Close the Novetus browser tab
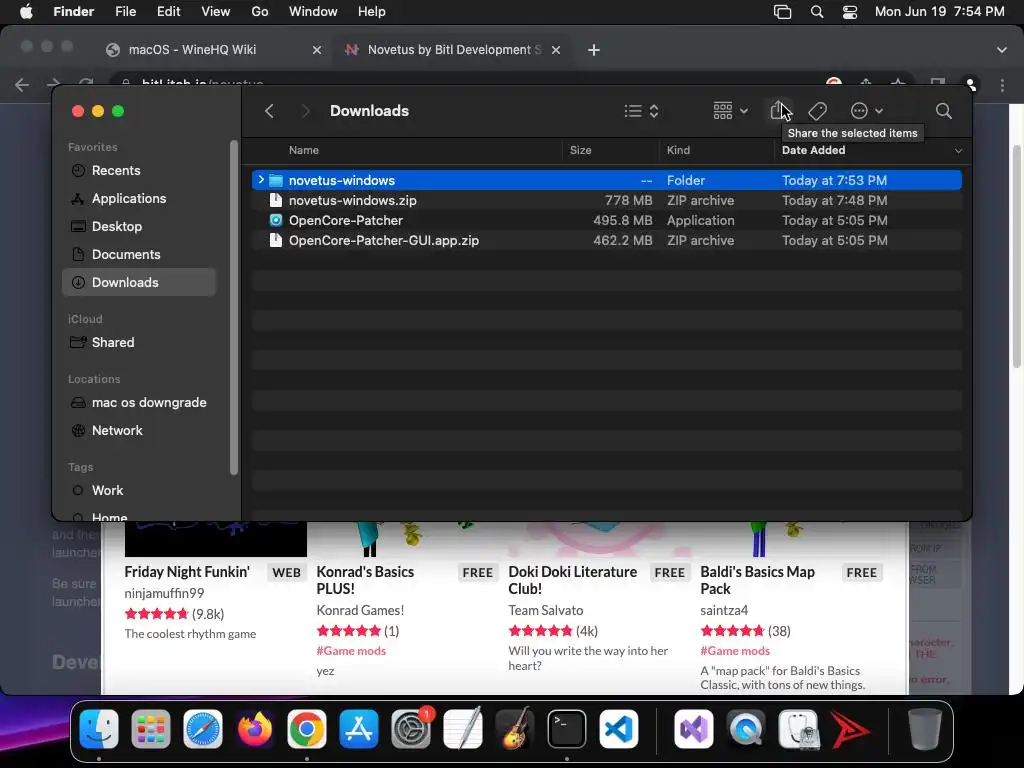This screenshot has height=768, width=1024. point(556,50)
